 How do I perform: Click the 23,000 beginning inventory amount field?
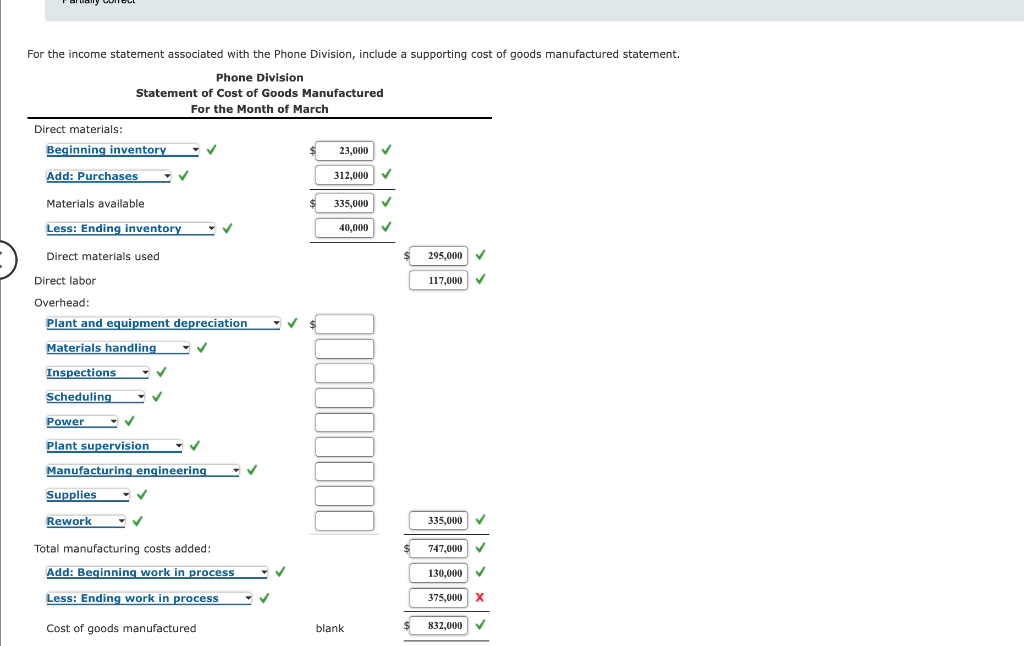click(x=344, y=151)
